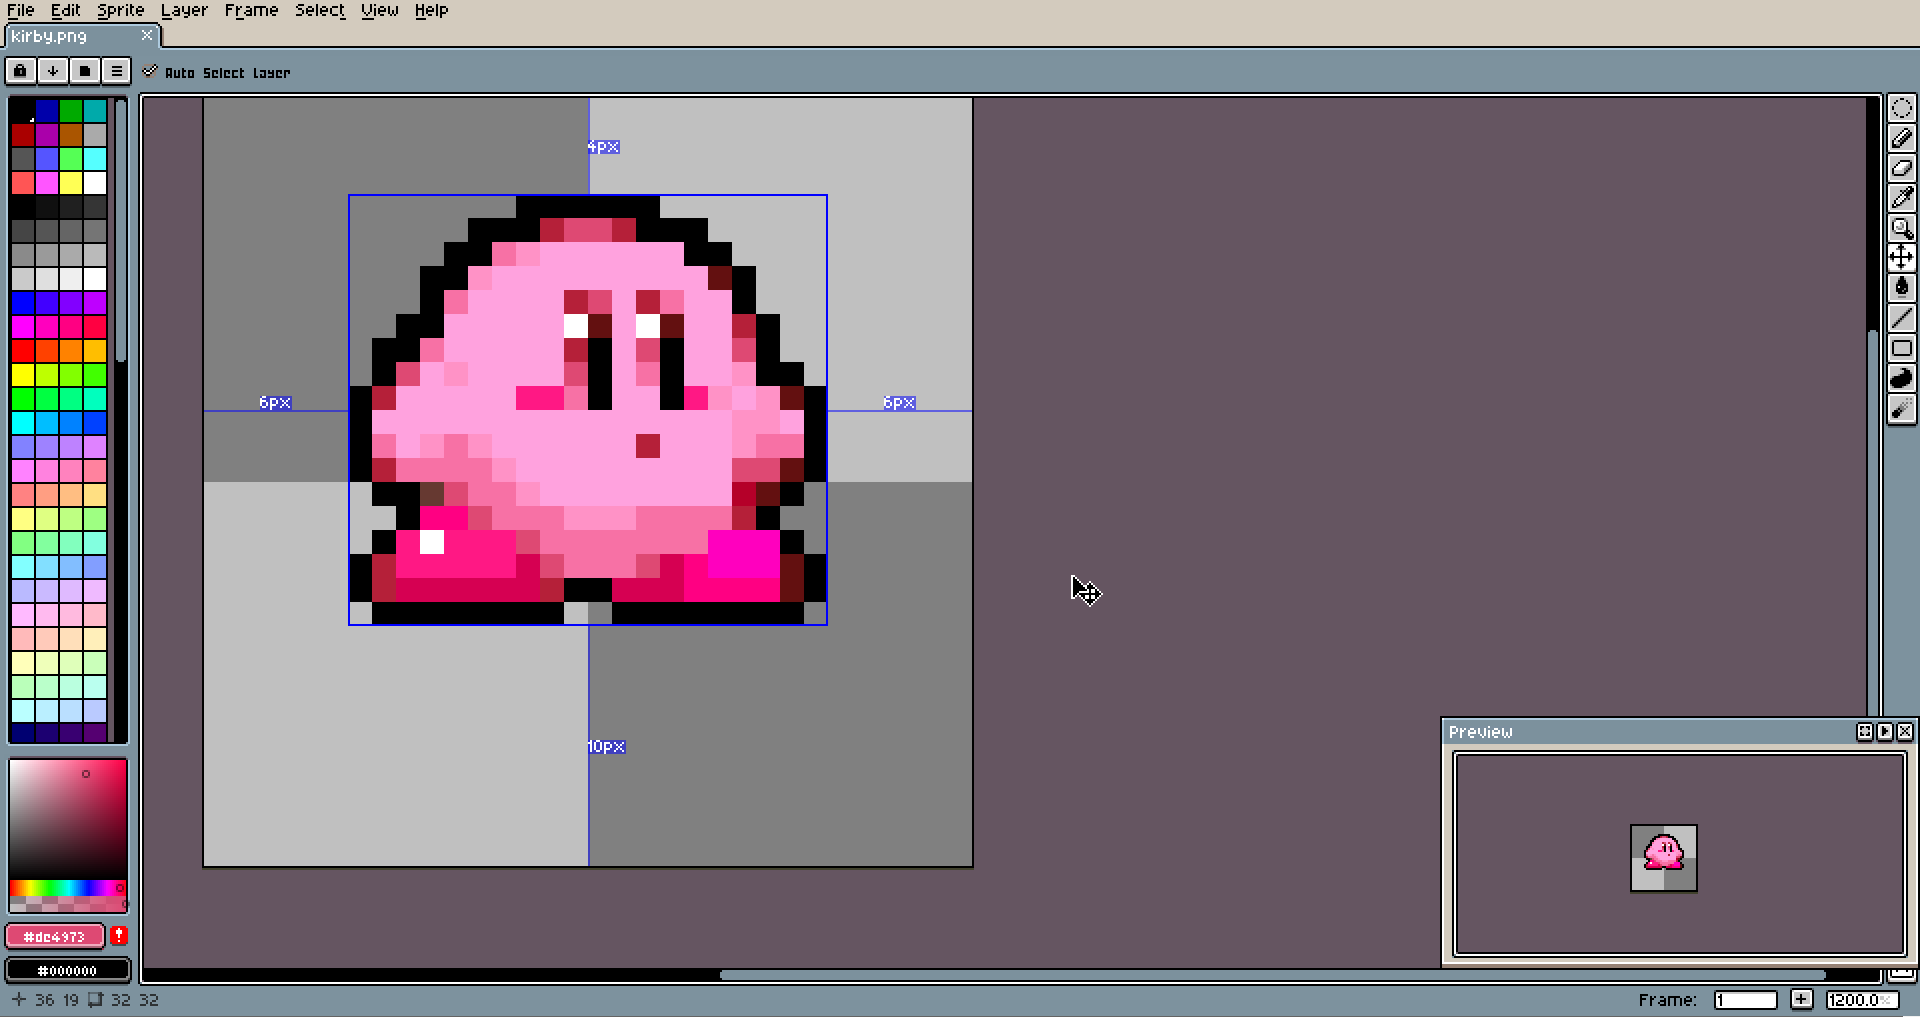
Task: Toggle the Auto Select Layer checkbox
Action: [x=150, y=72]
